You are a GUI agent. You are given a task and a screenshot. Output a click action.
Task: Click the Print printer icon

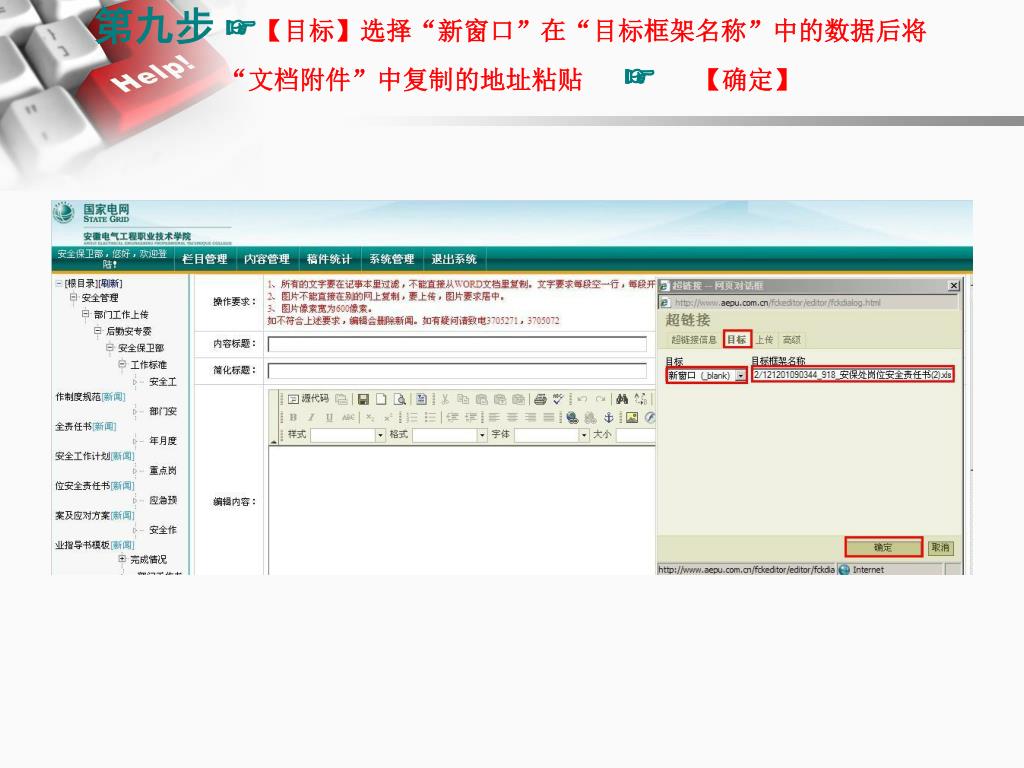(540, 399)
